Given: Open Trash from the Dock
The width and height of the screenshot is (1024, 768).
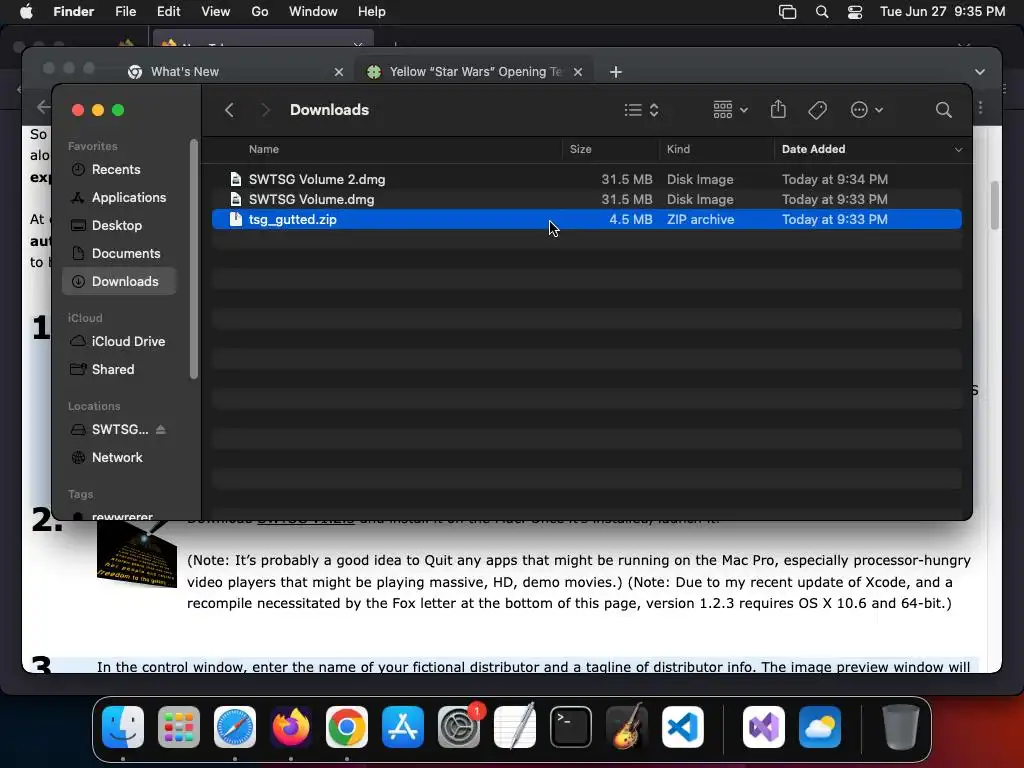Looking at the screenshot, I should [901, 726].
